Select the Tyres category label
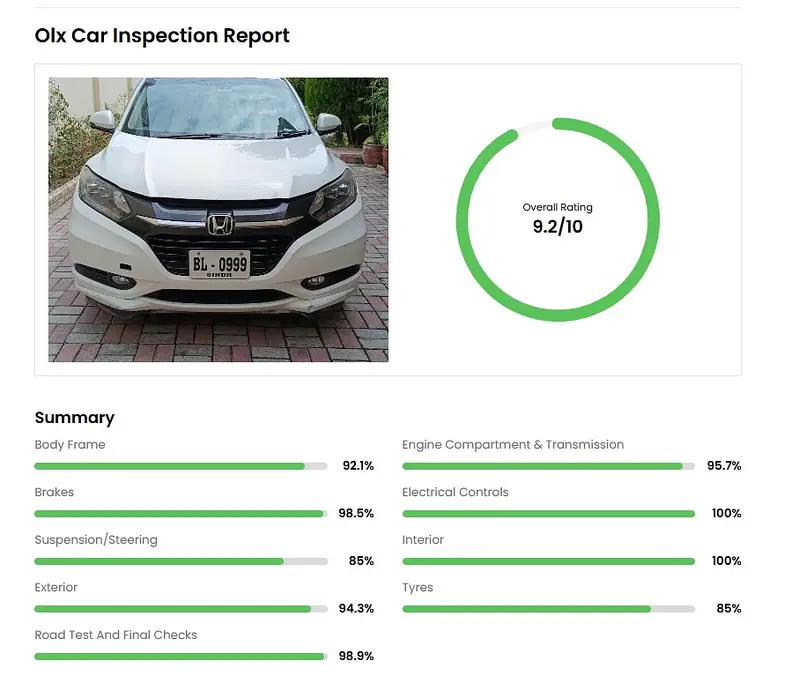Viewport: 799px width, 698px height. point(418,587)
